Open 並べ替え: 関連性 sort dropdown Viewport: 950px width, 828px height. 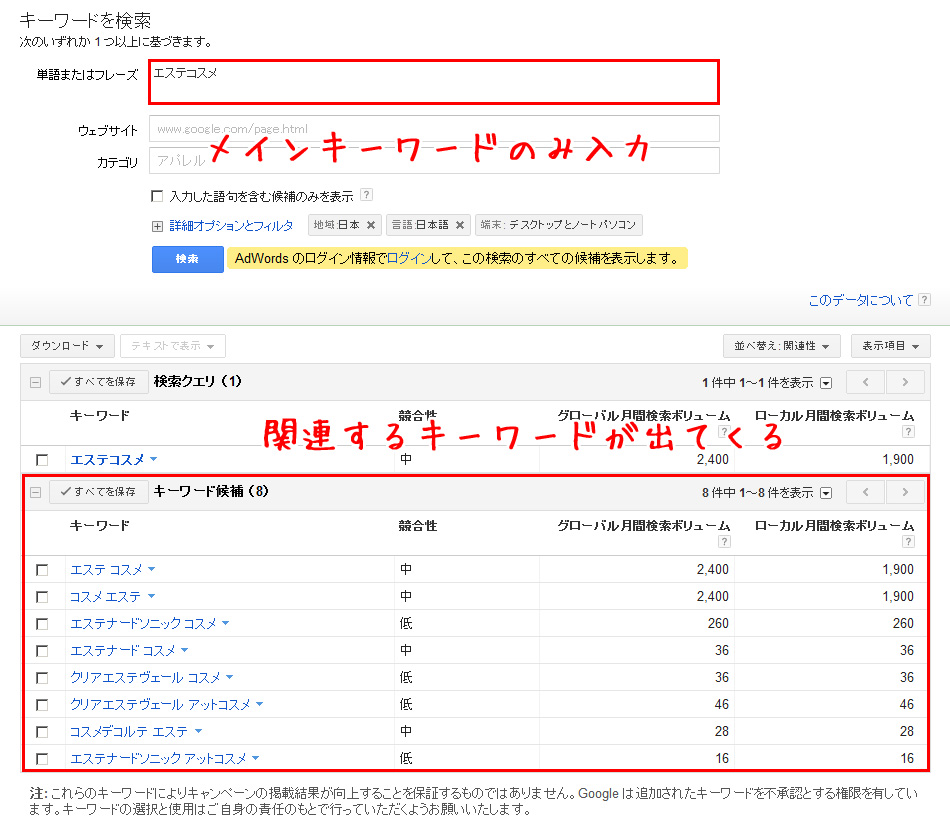[781, 346]
